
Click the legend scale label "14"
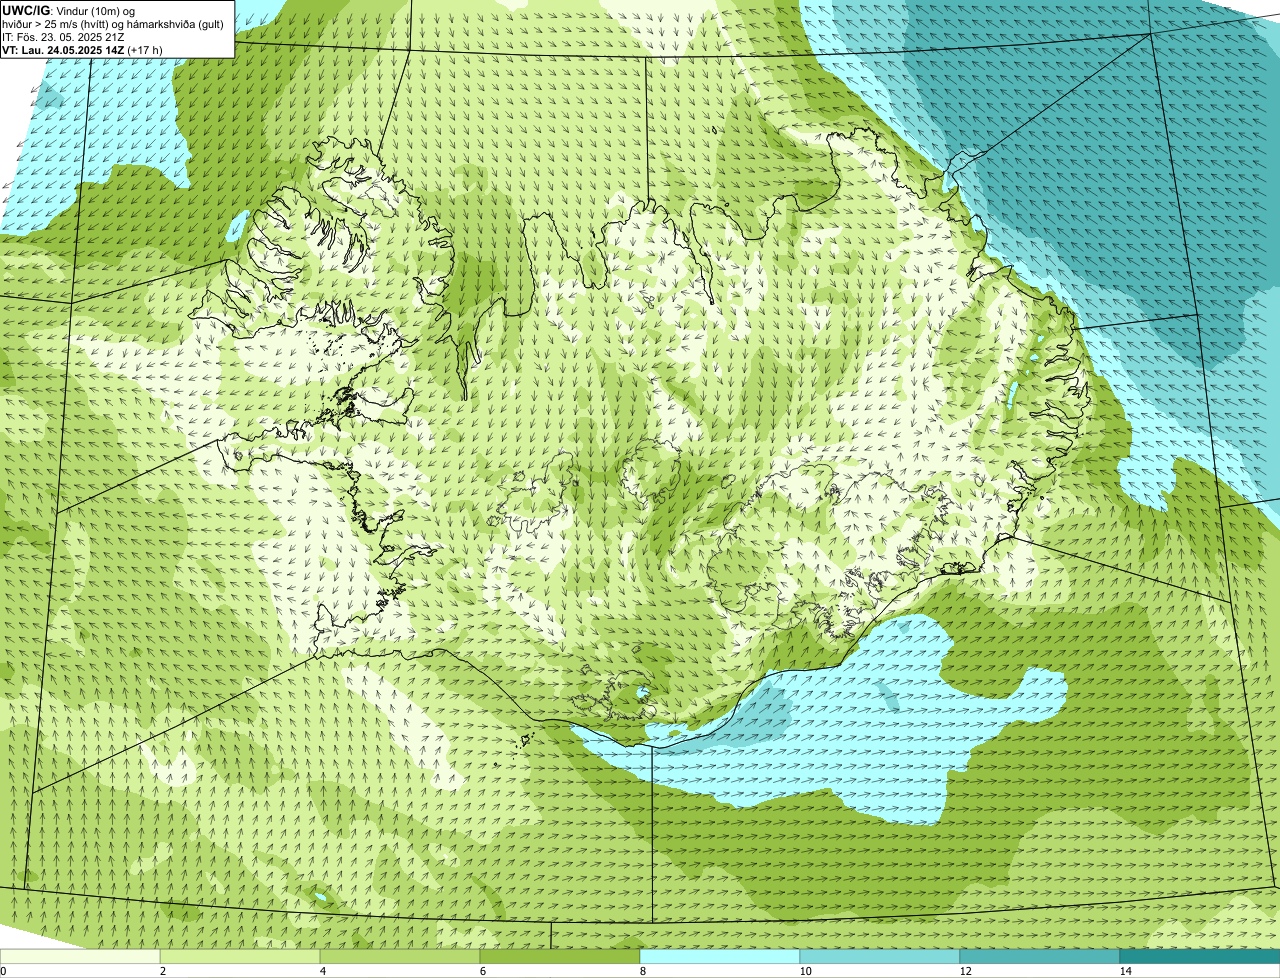pos(1125,971)
